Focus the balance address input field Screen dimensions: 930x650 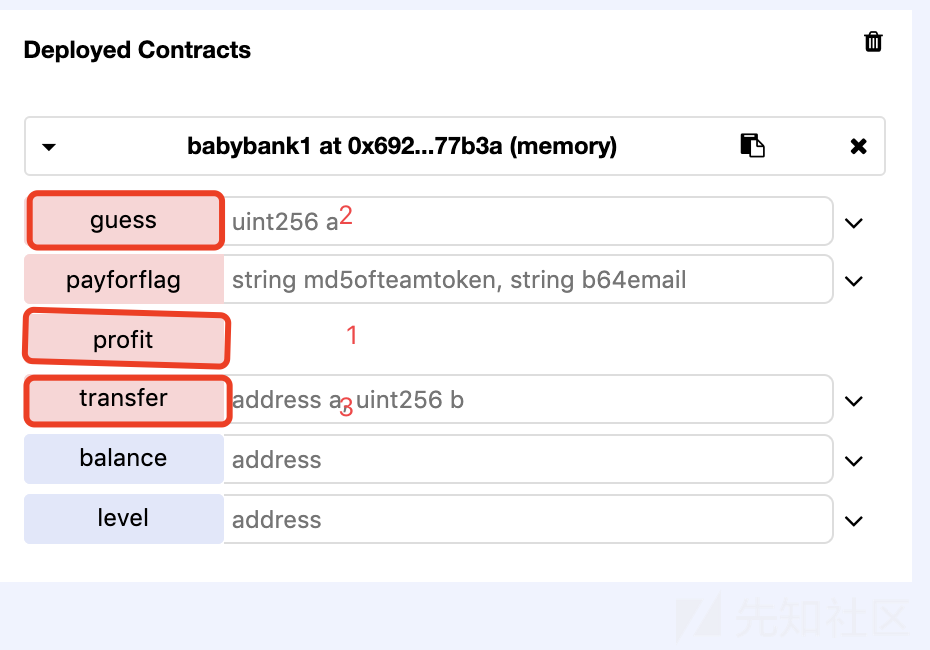[x=528, y=458]
